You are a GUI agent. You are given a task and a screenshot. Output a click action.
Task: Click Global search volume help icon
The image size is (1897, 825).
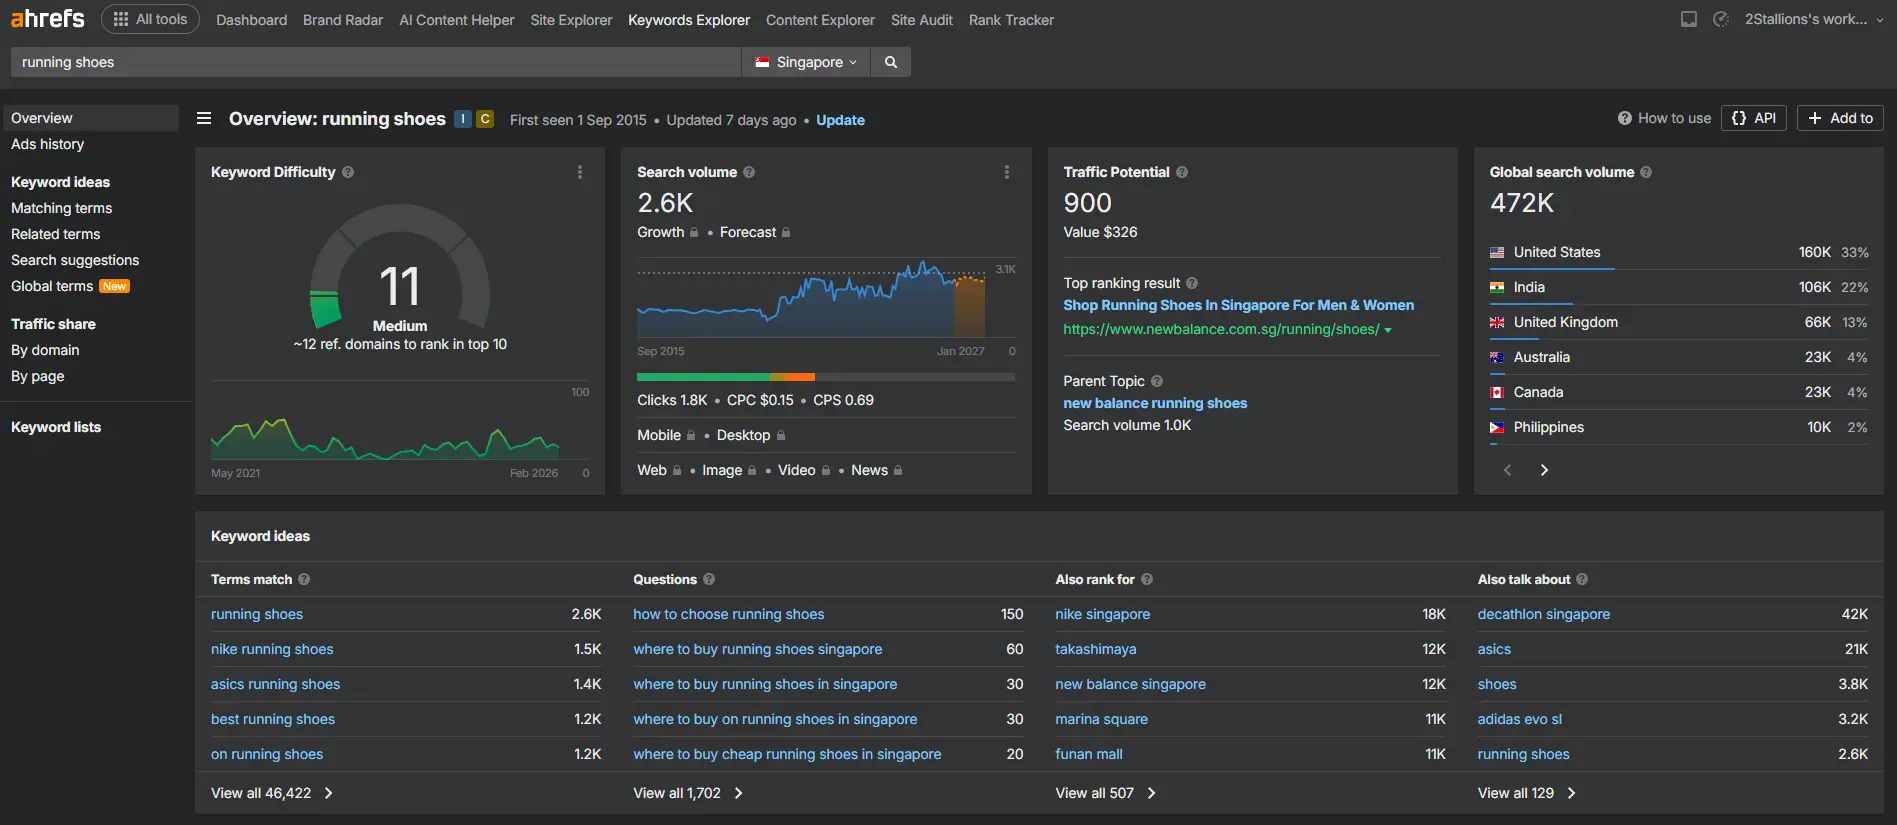(1646, 172)
